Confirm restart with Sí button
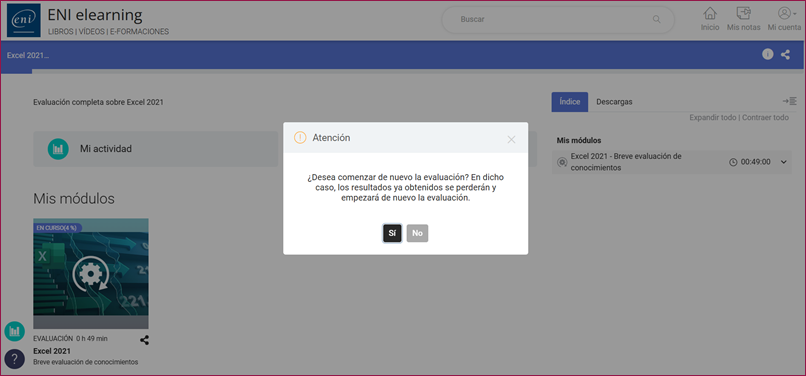Image resolution: width=806 pixels, height=376 pixels. click(x=392, y=233)
